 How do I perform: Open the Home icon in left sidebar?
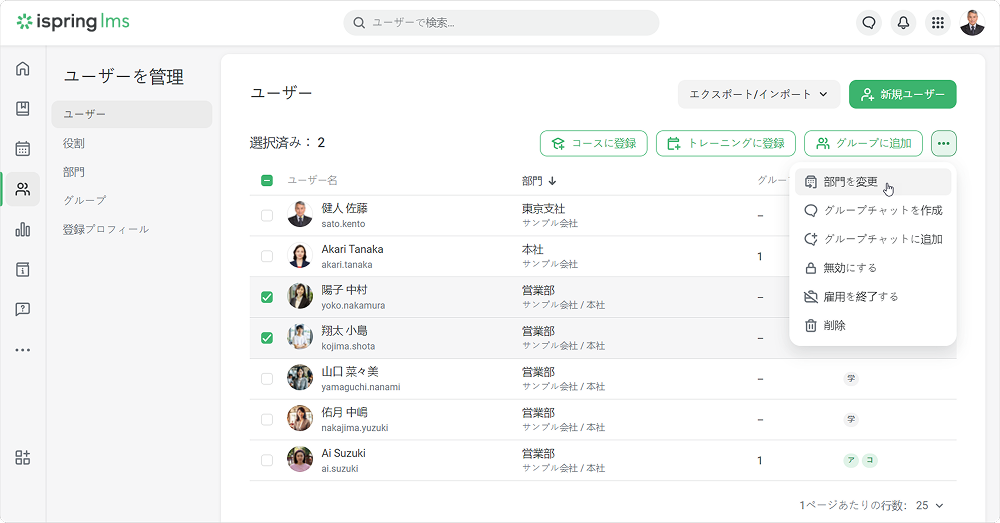[22, 69]
